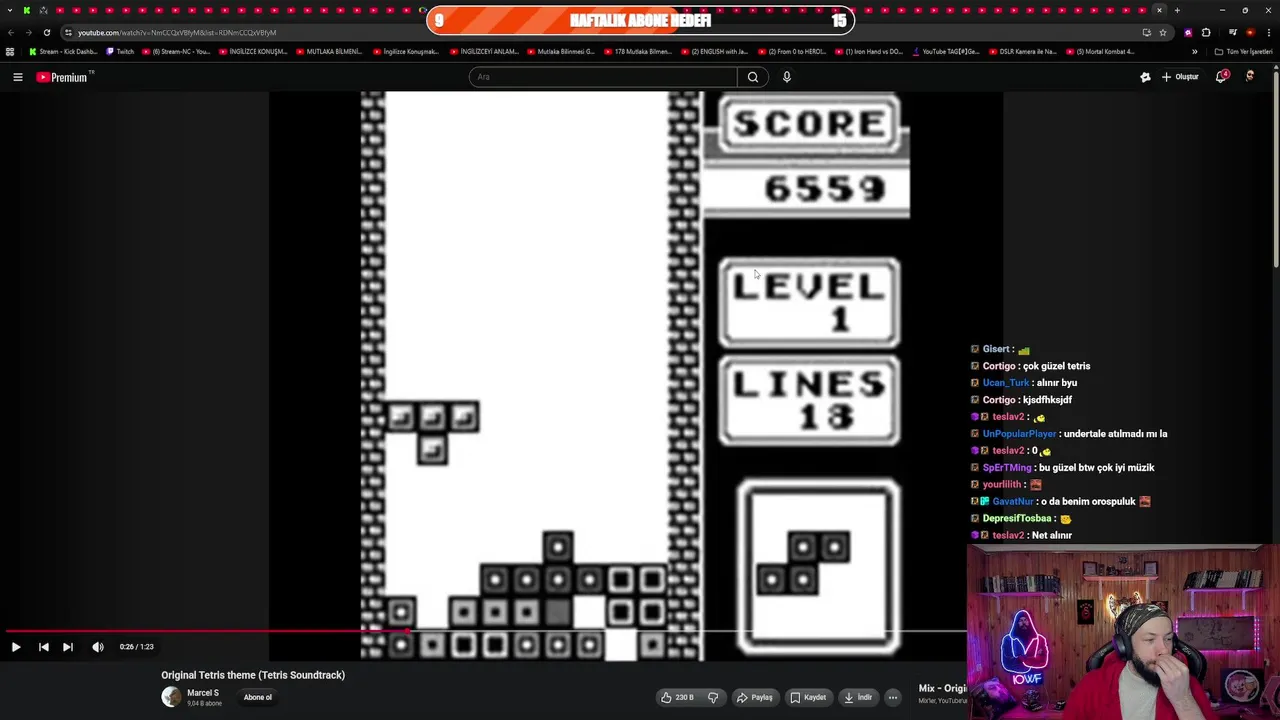Download the video via İndir

(858, 697)
